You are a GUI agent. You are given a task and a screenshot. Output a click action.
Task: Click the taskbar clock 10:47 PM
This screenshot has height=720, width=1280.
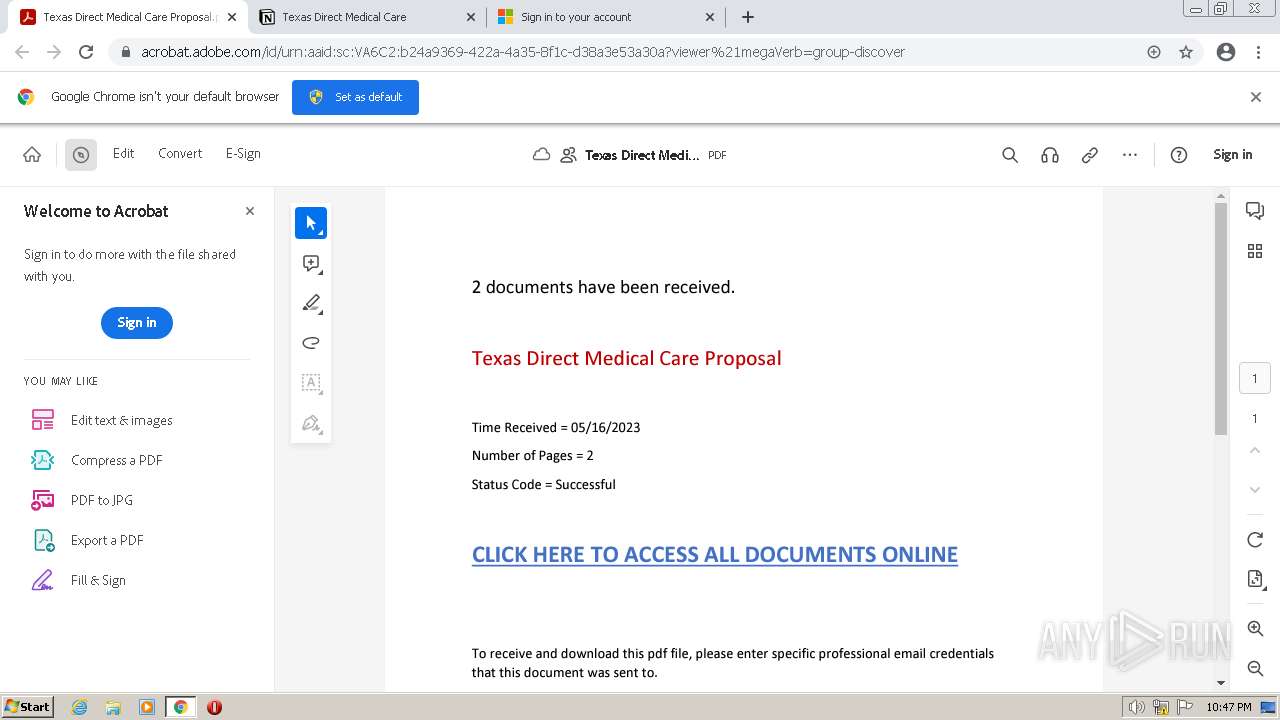(x=1229, y=707)
